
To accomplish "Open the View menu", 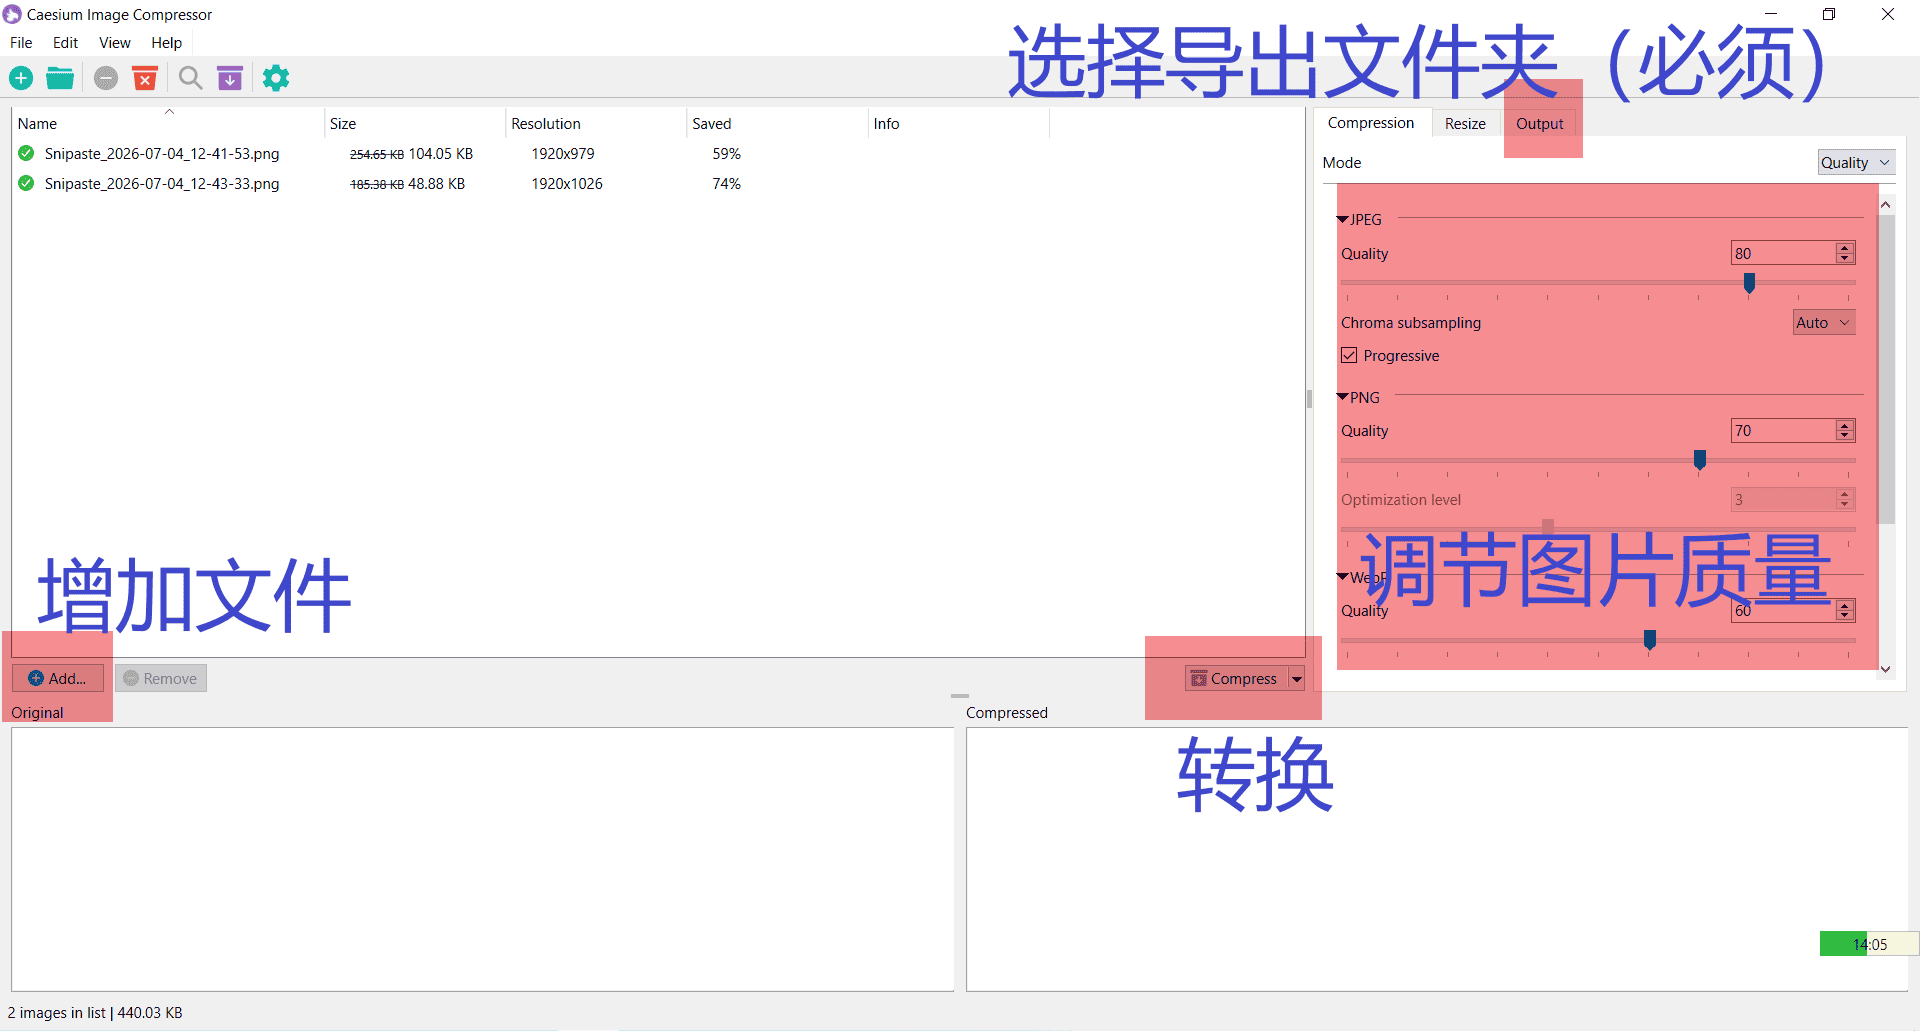I will click(x=115, y=43).
